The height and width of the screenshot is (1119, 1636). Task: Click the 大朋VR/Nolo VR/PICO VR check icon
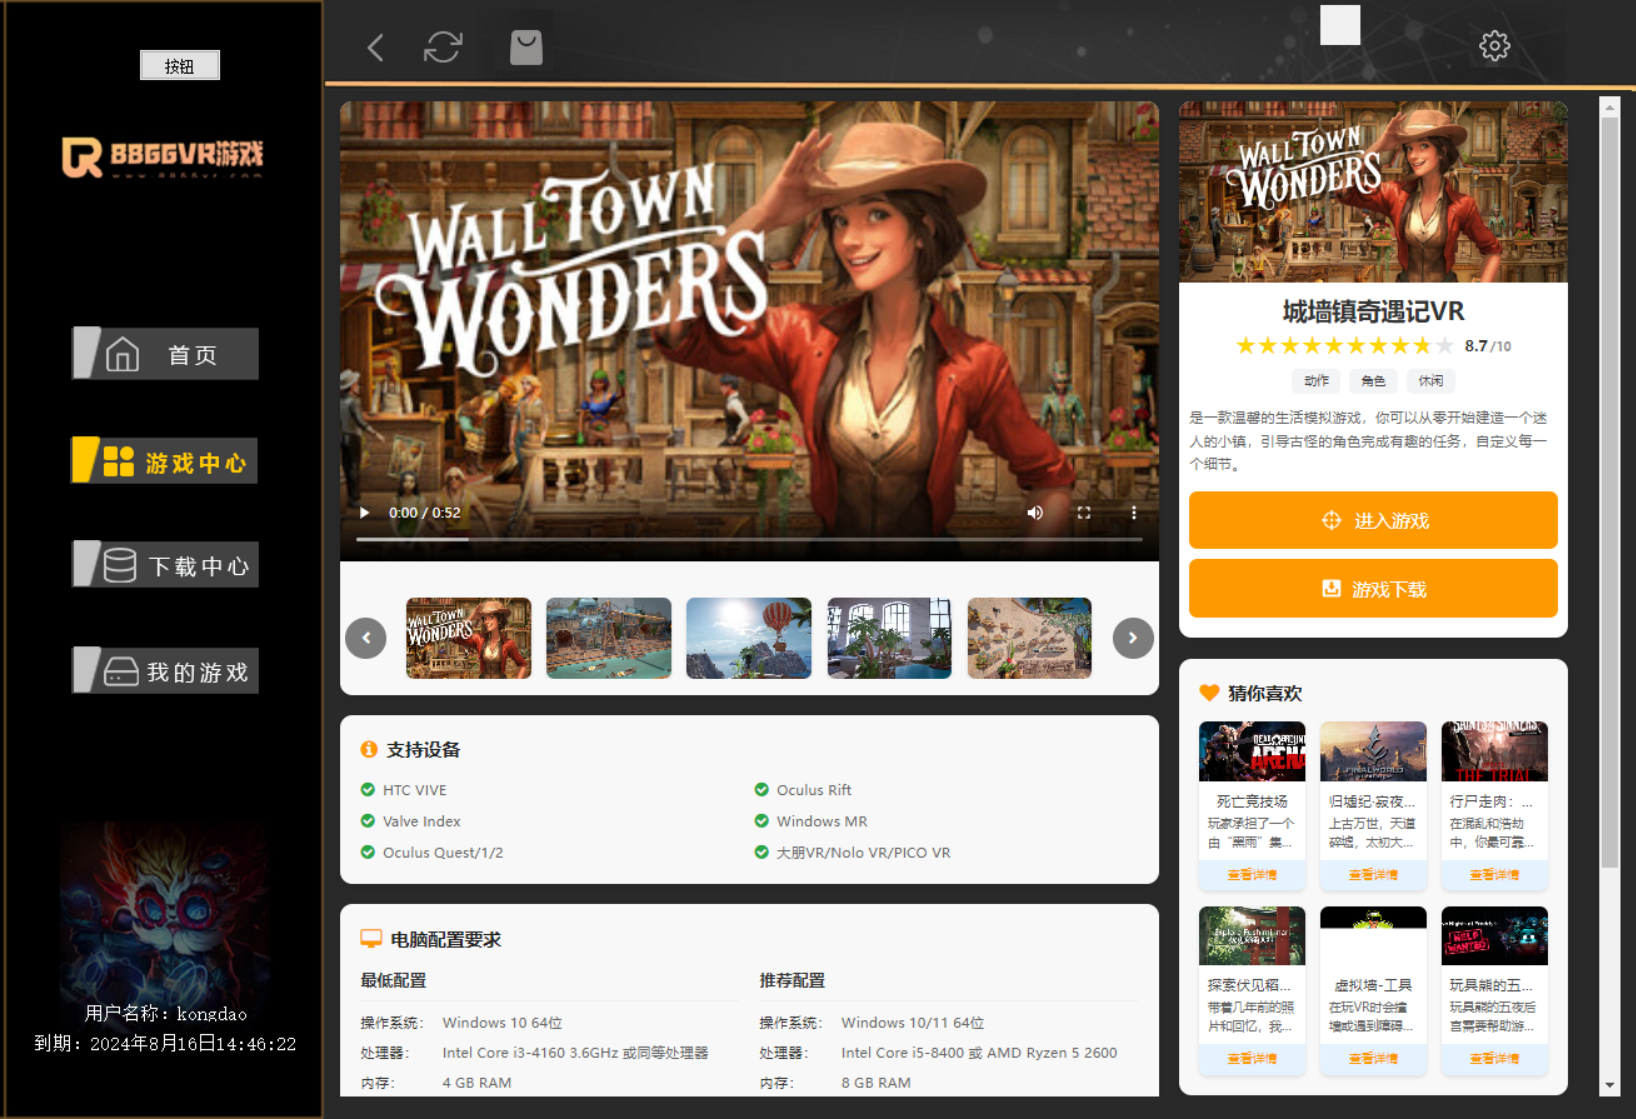(762, 852)
